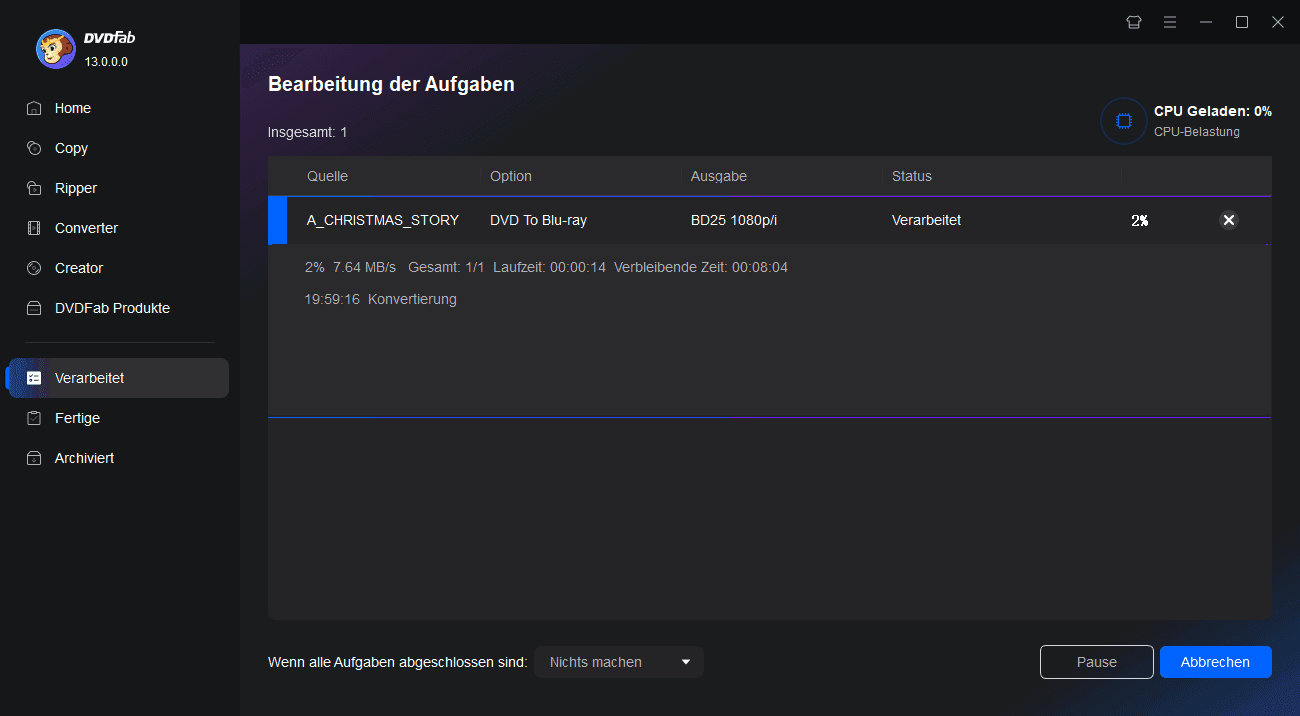Click the Ripper sidebar icon
The image size is (1300, 716).
pyautogui.click(x=34, y=188)
